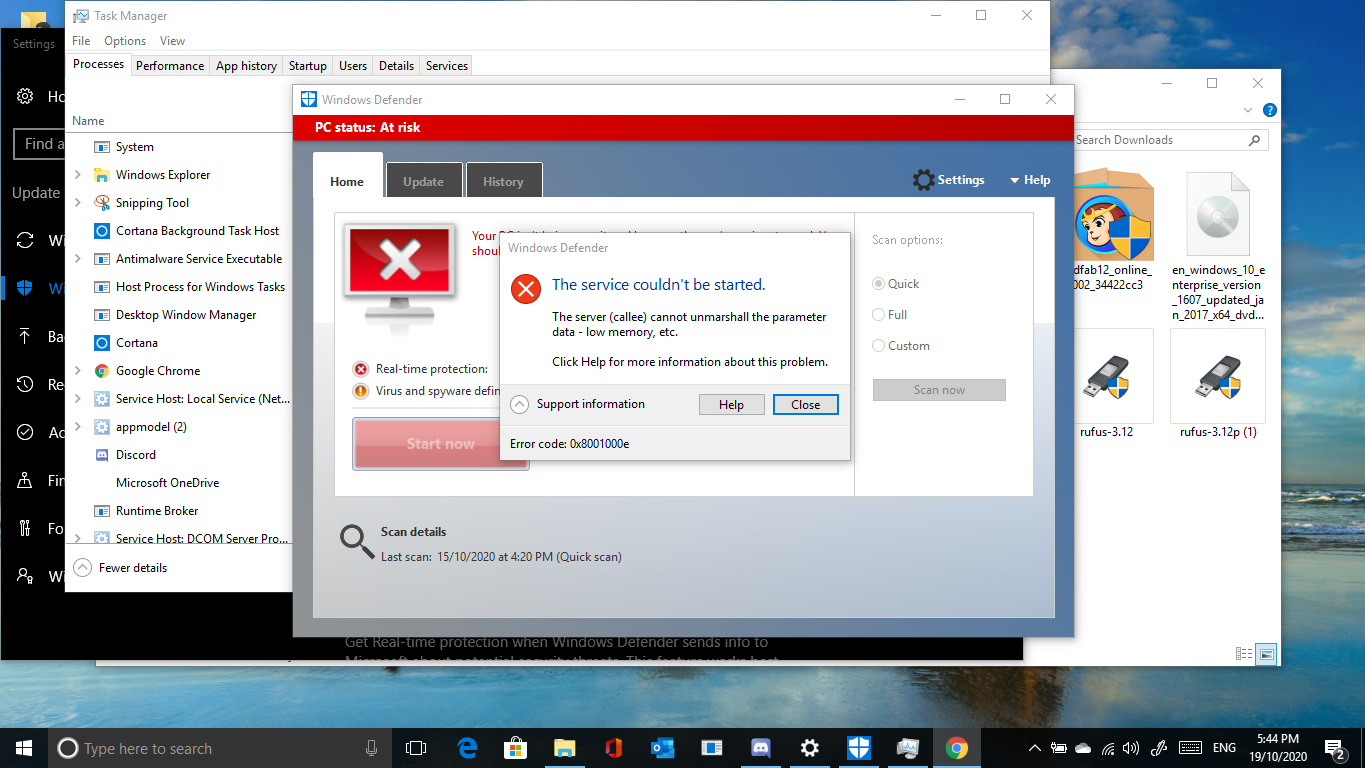The image size is (1365, 768).
Task: Open Microsoft Store from taskbar
Action: coord(516,748)
